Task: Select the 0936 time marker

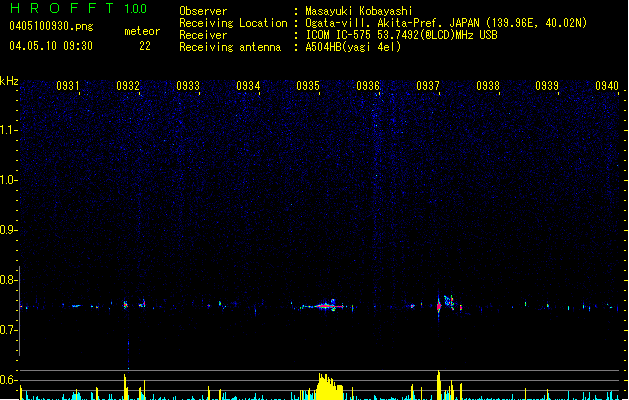Action: pyautogui.click(x=368, y=86)
